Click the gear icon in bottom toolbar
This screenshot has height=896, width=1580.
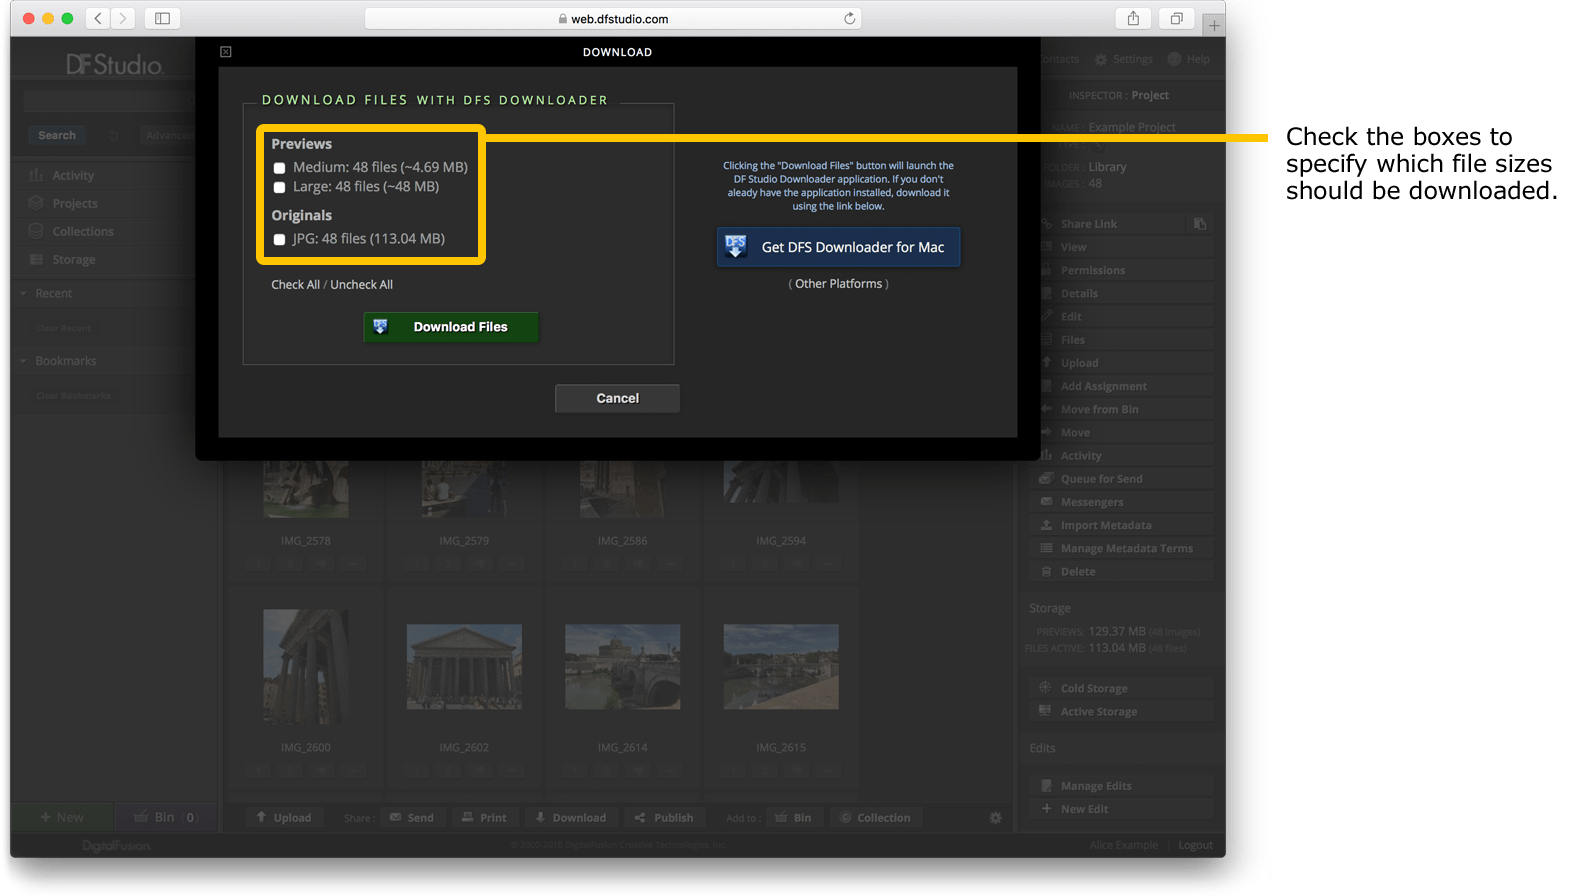pos(995,817)
